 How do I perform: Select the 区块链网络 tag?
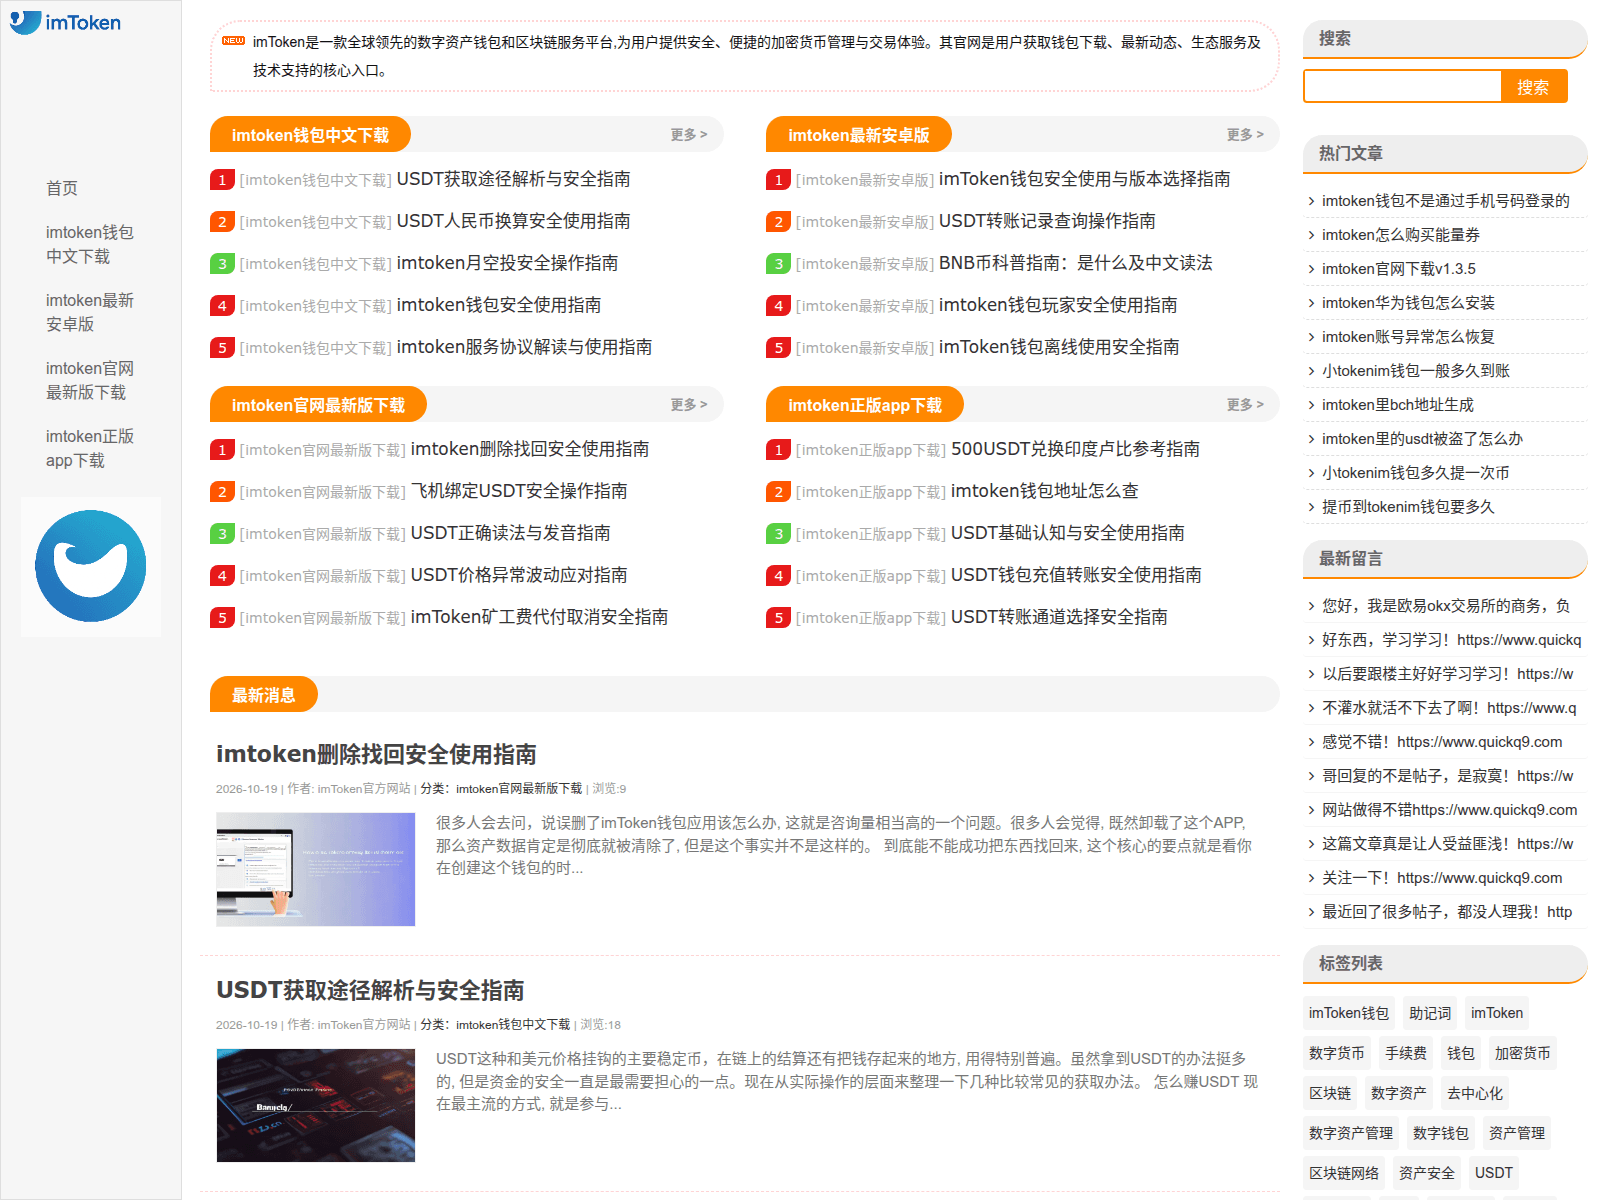pos(1344,1173)
